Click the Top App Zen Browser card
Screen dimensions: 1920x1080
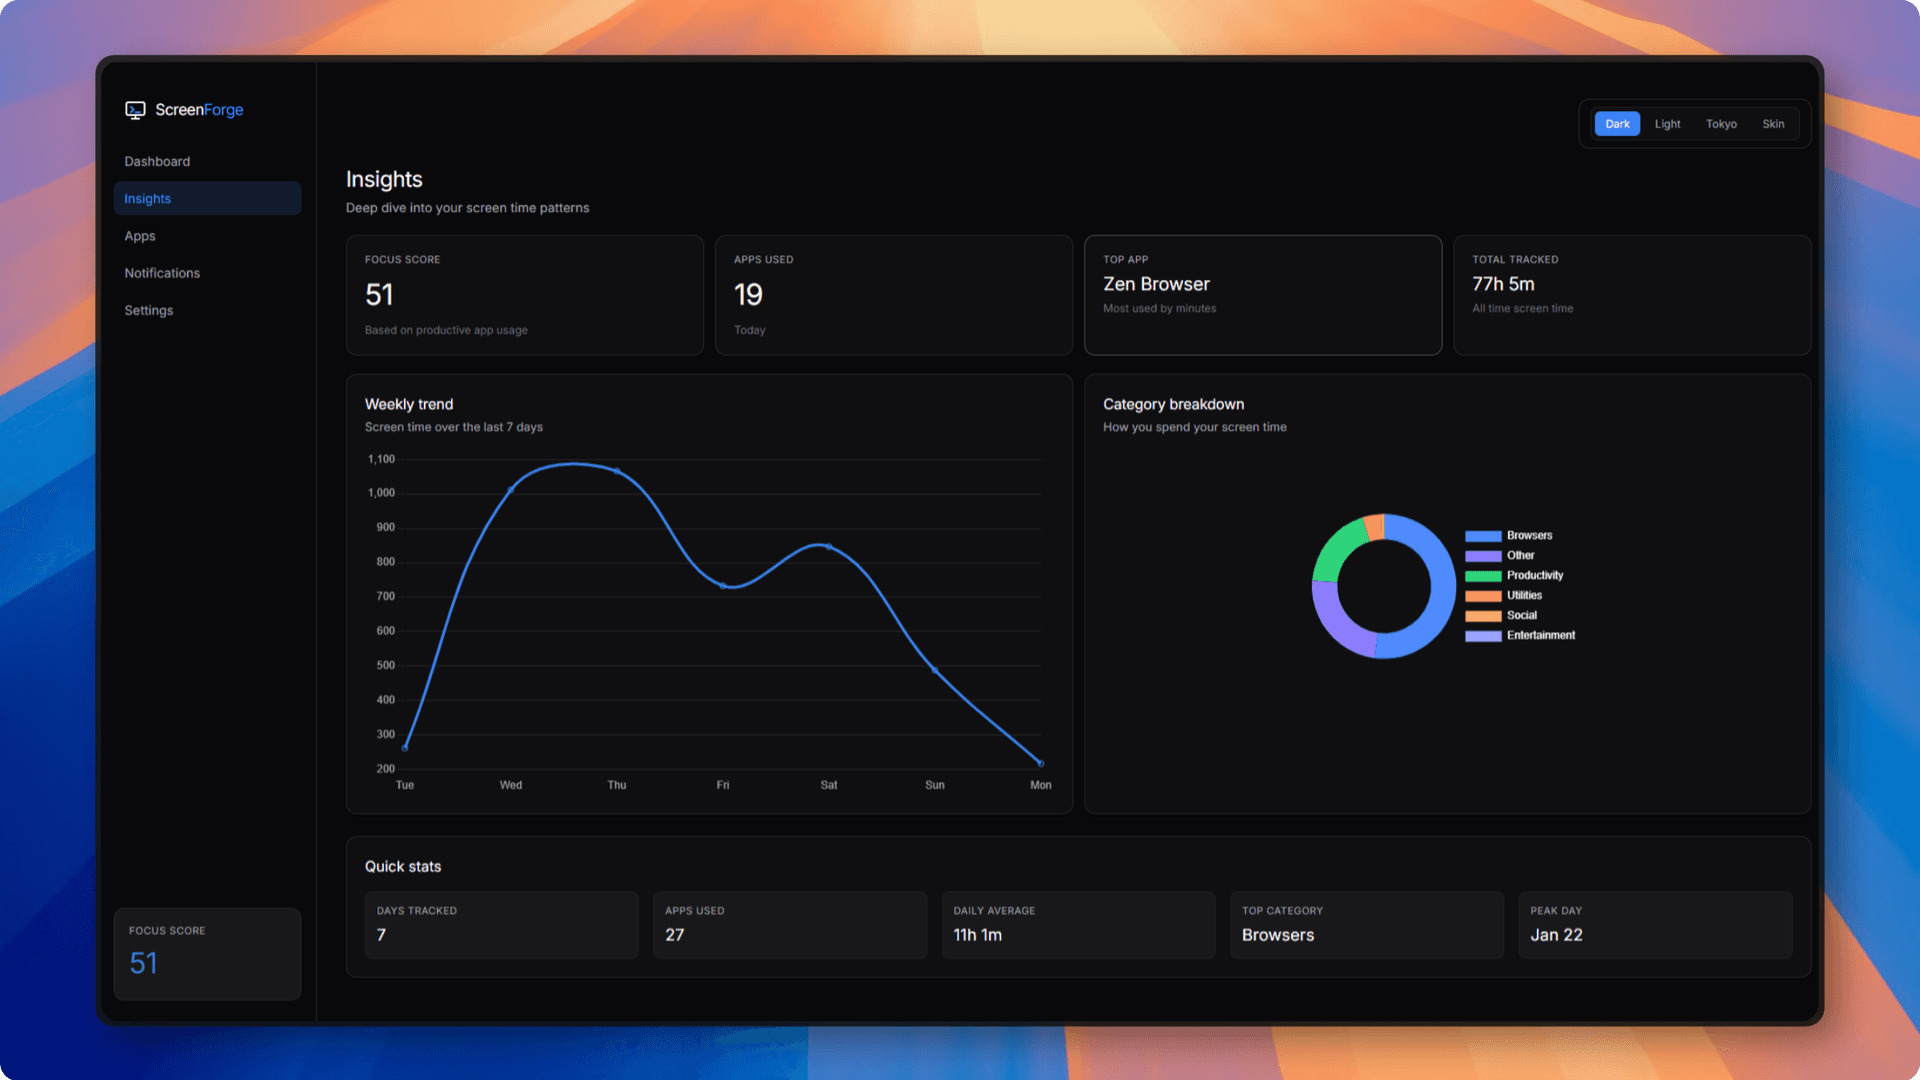pyautogui.click(x=1262, y=295)
